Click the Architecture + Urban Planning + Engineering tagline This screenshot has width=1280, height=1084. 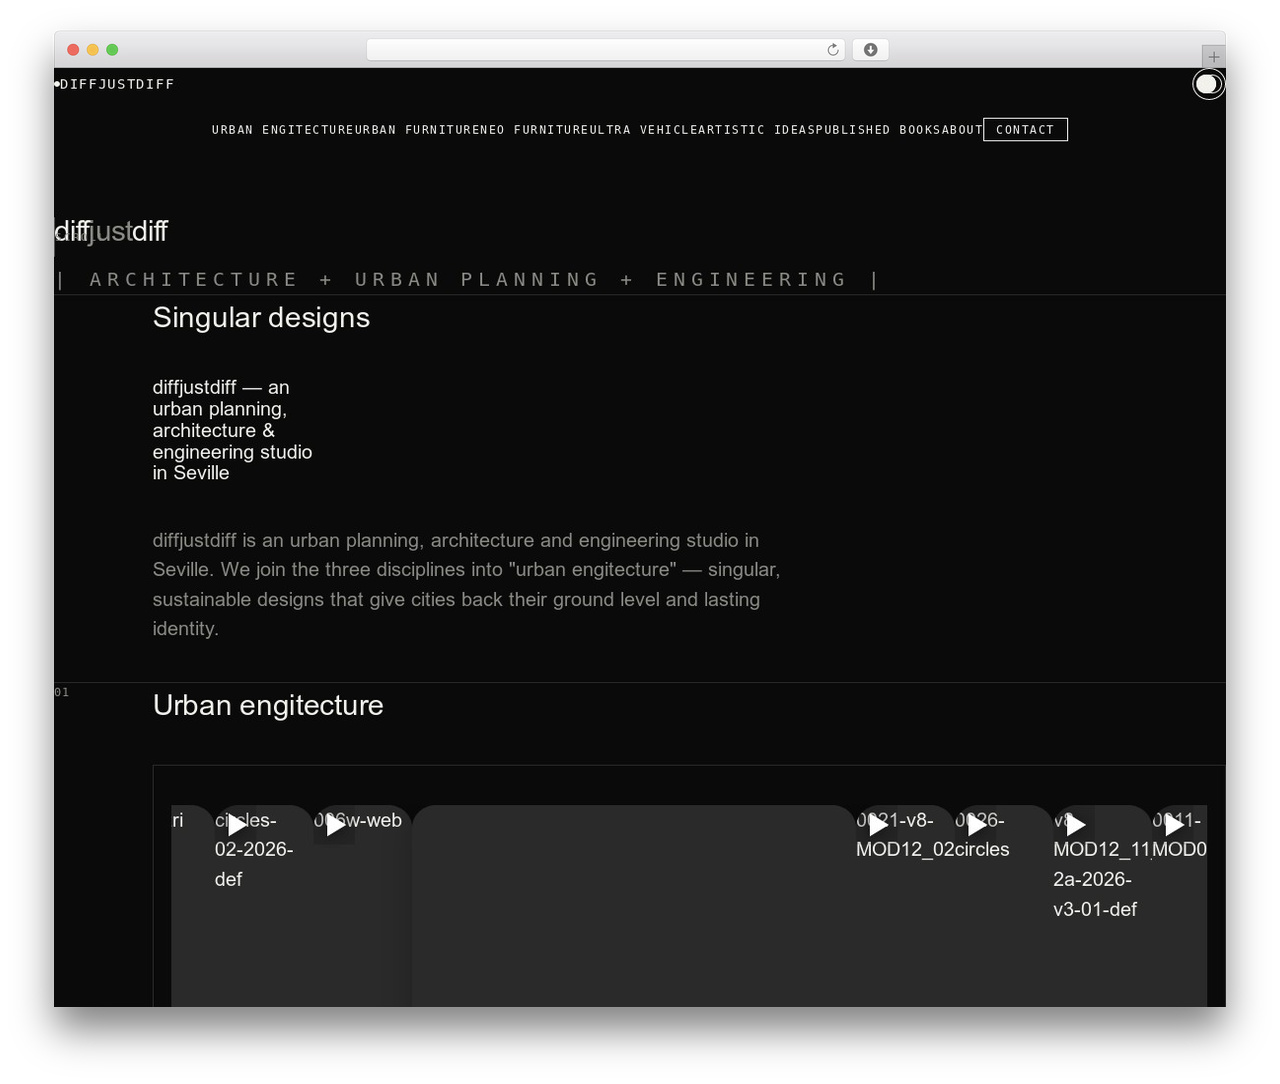click(x=468, y=280)
